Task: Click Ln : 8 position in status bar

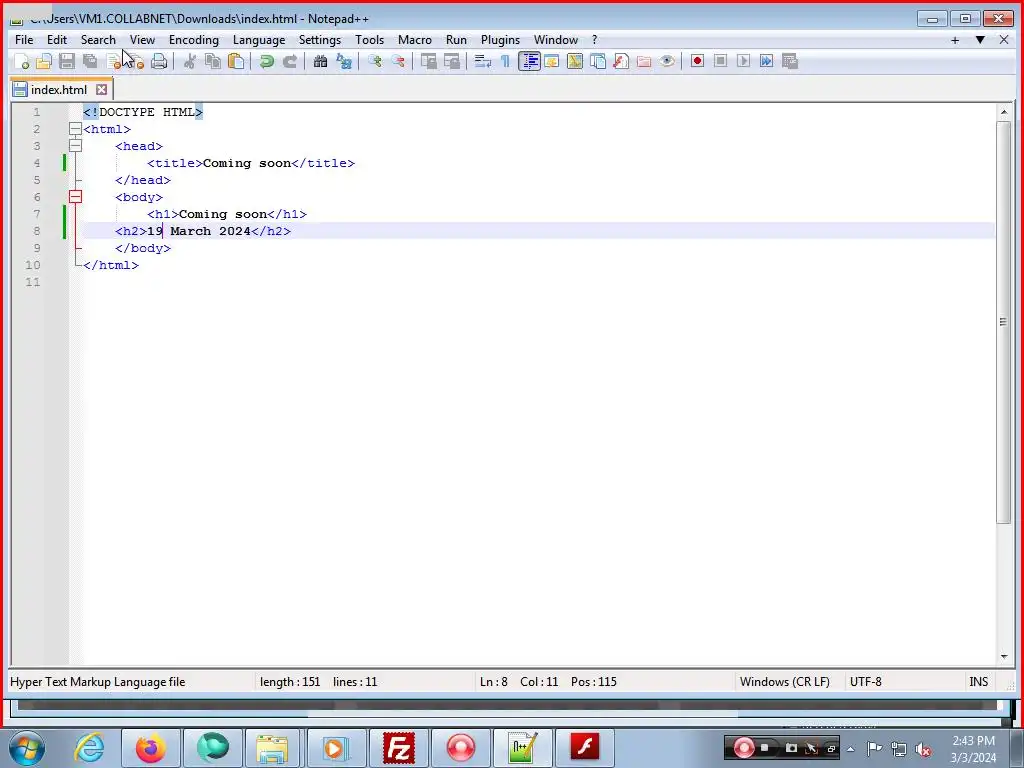Action: click(494, 682)
